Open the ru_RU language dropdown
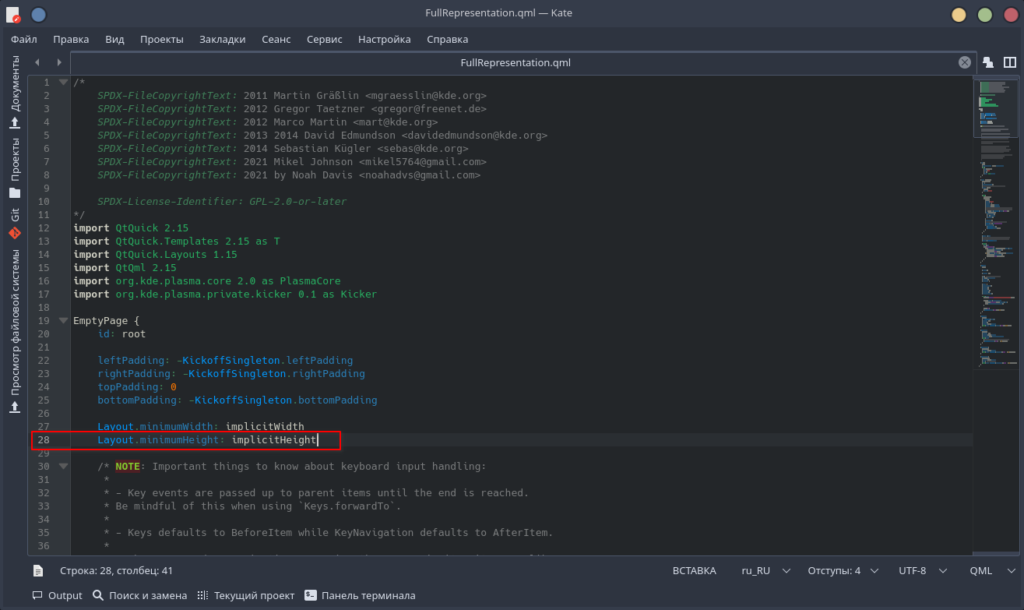Screen dimensions: 1024x610 (765, 570)
